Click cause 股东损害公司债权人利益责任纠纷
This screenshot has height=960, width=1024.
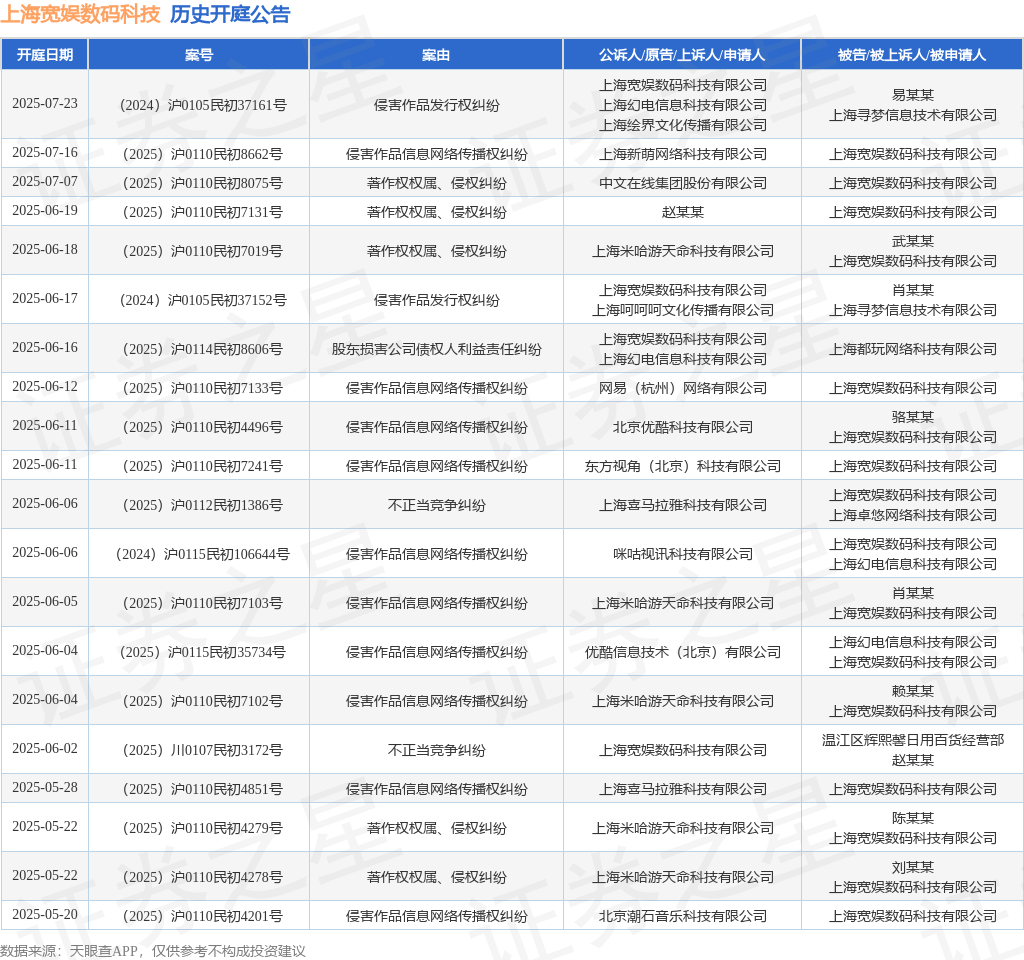tap(436, 349)
